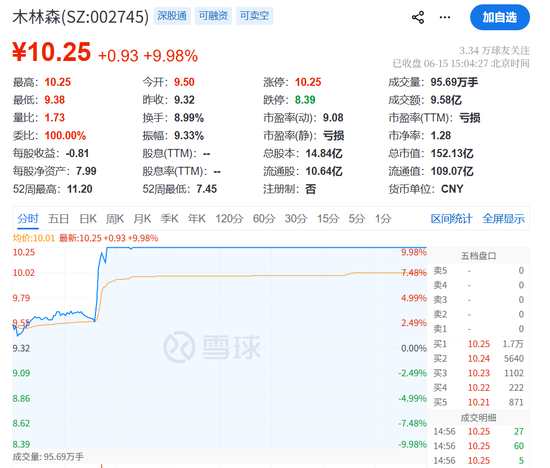Image resolution: width=550 pixels, height=468 pixels.
Task: Click the 卖1 order row
Action: pyautogui.click(x=478, y=329)
